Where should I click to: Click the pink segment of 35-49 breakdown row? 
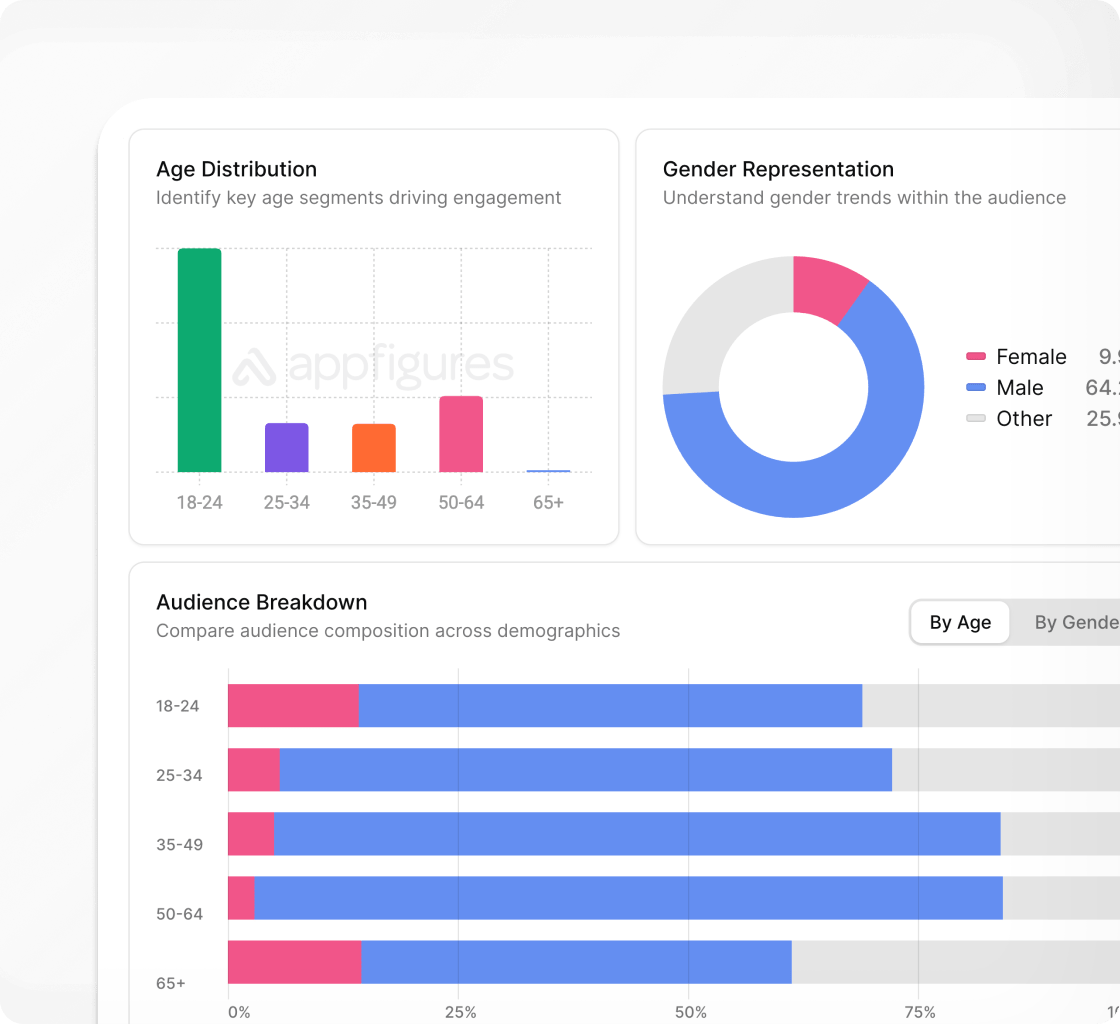251,833
